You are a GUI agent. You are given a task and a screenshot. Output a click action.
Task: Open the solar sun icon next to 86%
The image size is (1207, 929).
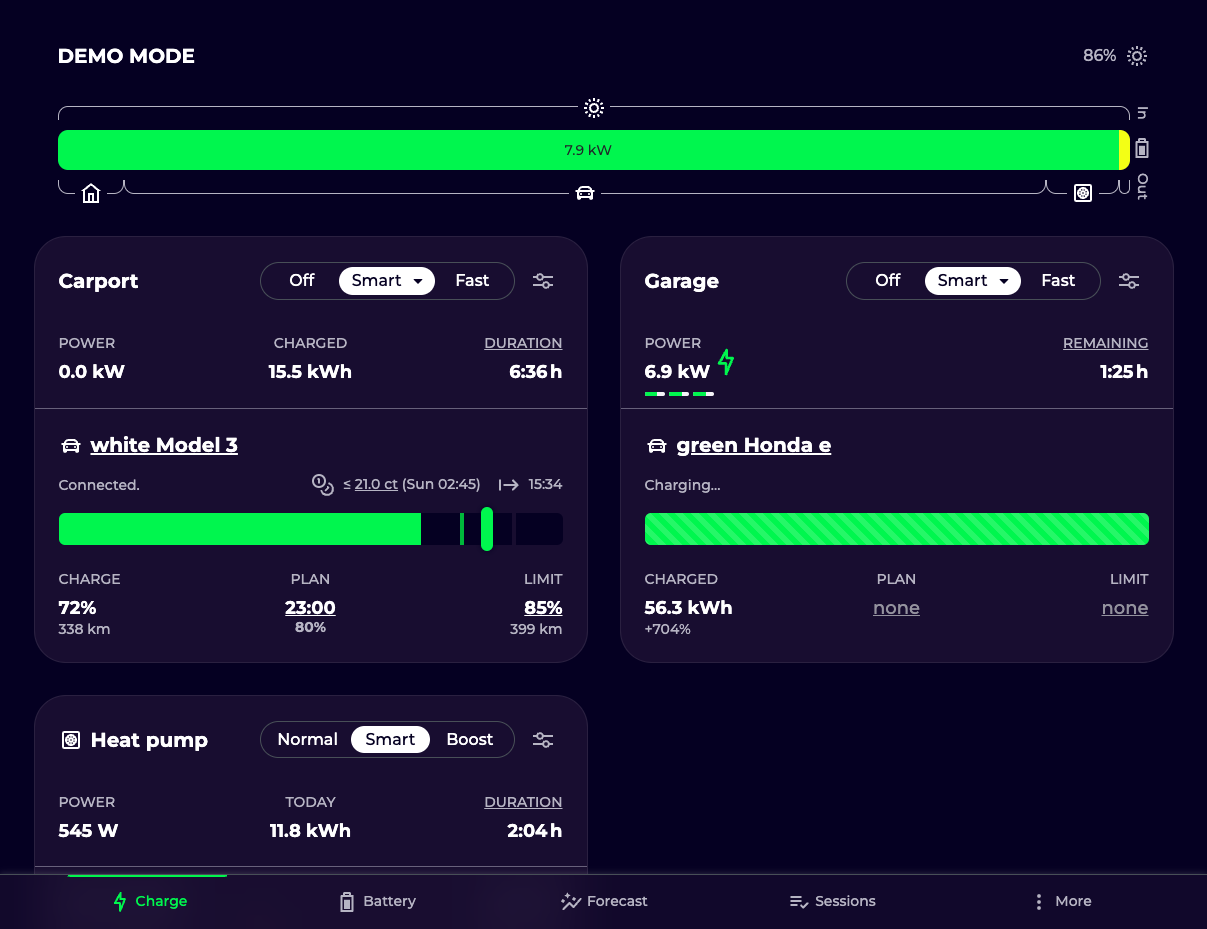[x=1137, y=56]
